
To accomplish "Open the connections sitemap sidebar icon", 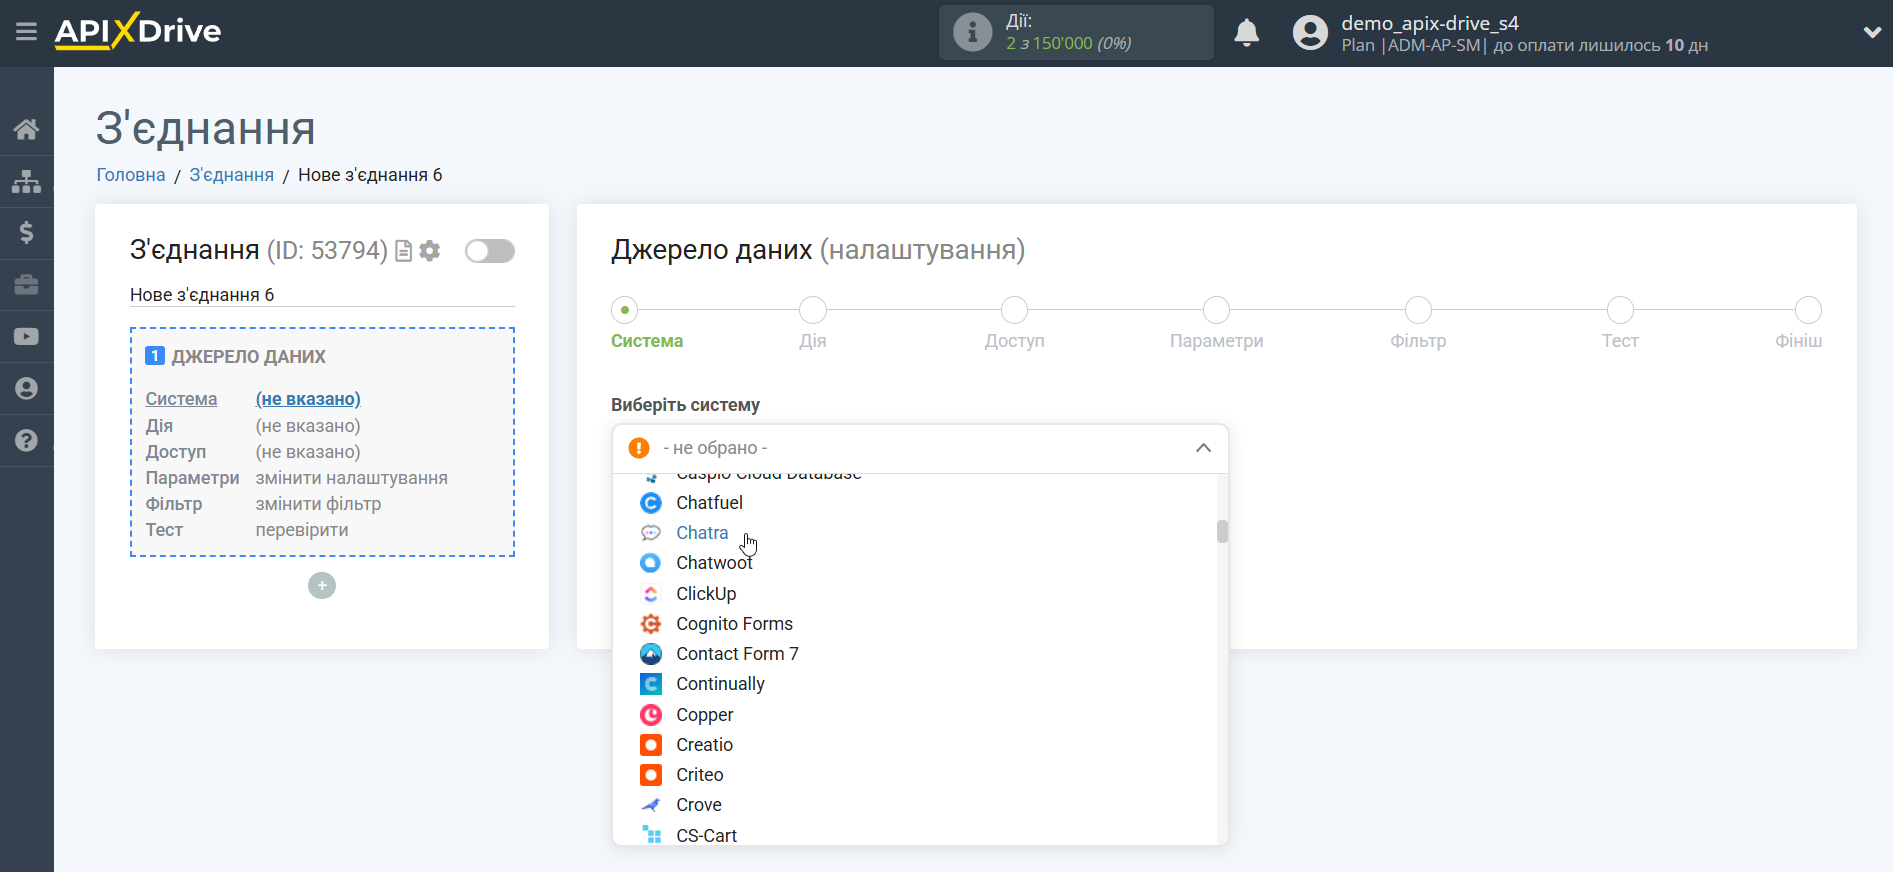I will coord(27,181).
